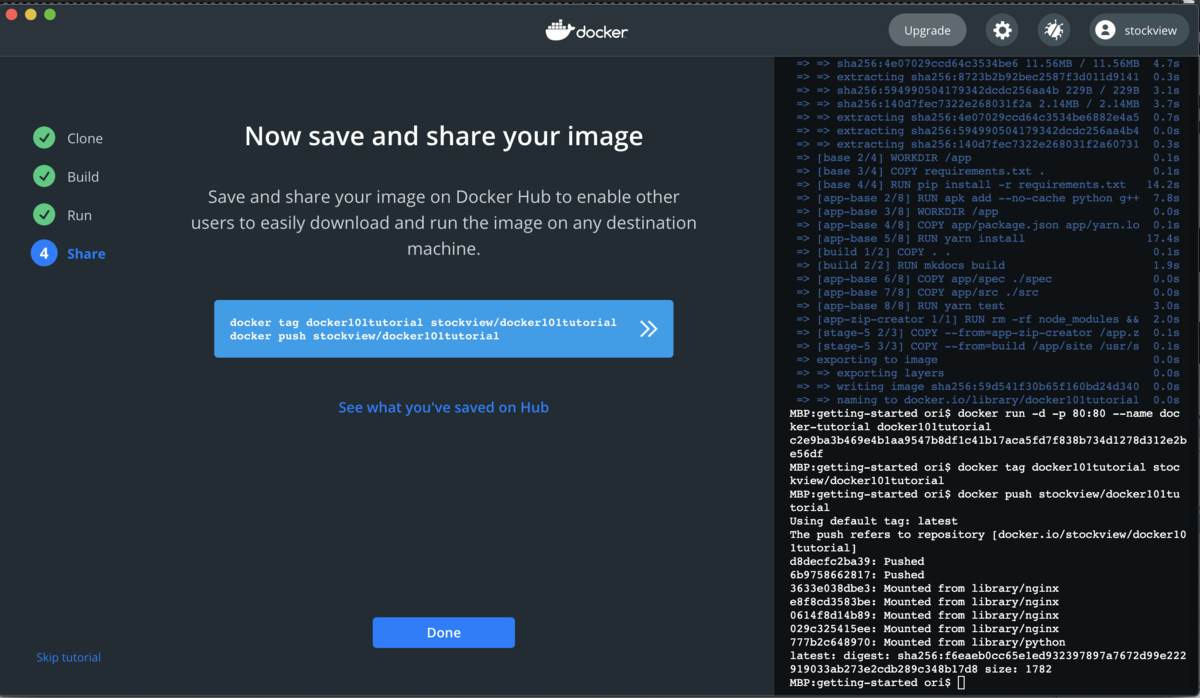The image size is (1200, 698).
Task: Select the Share tutorial step
Action: click(x=69, y=254)
